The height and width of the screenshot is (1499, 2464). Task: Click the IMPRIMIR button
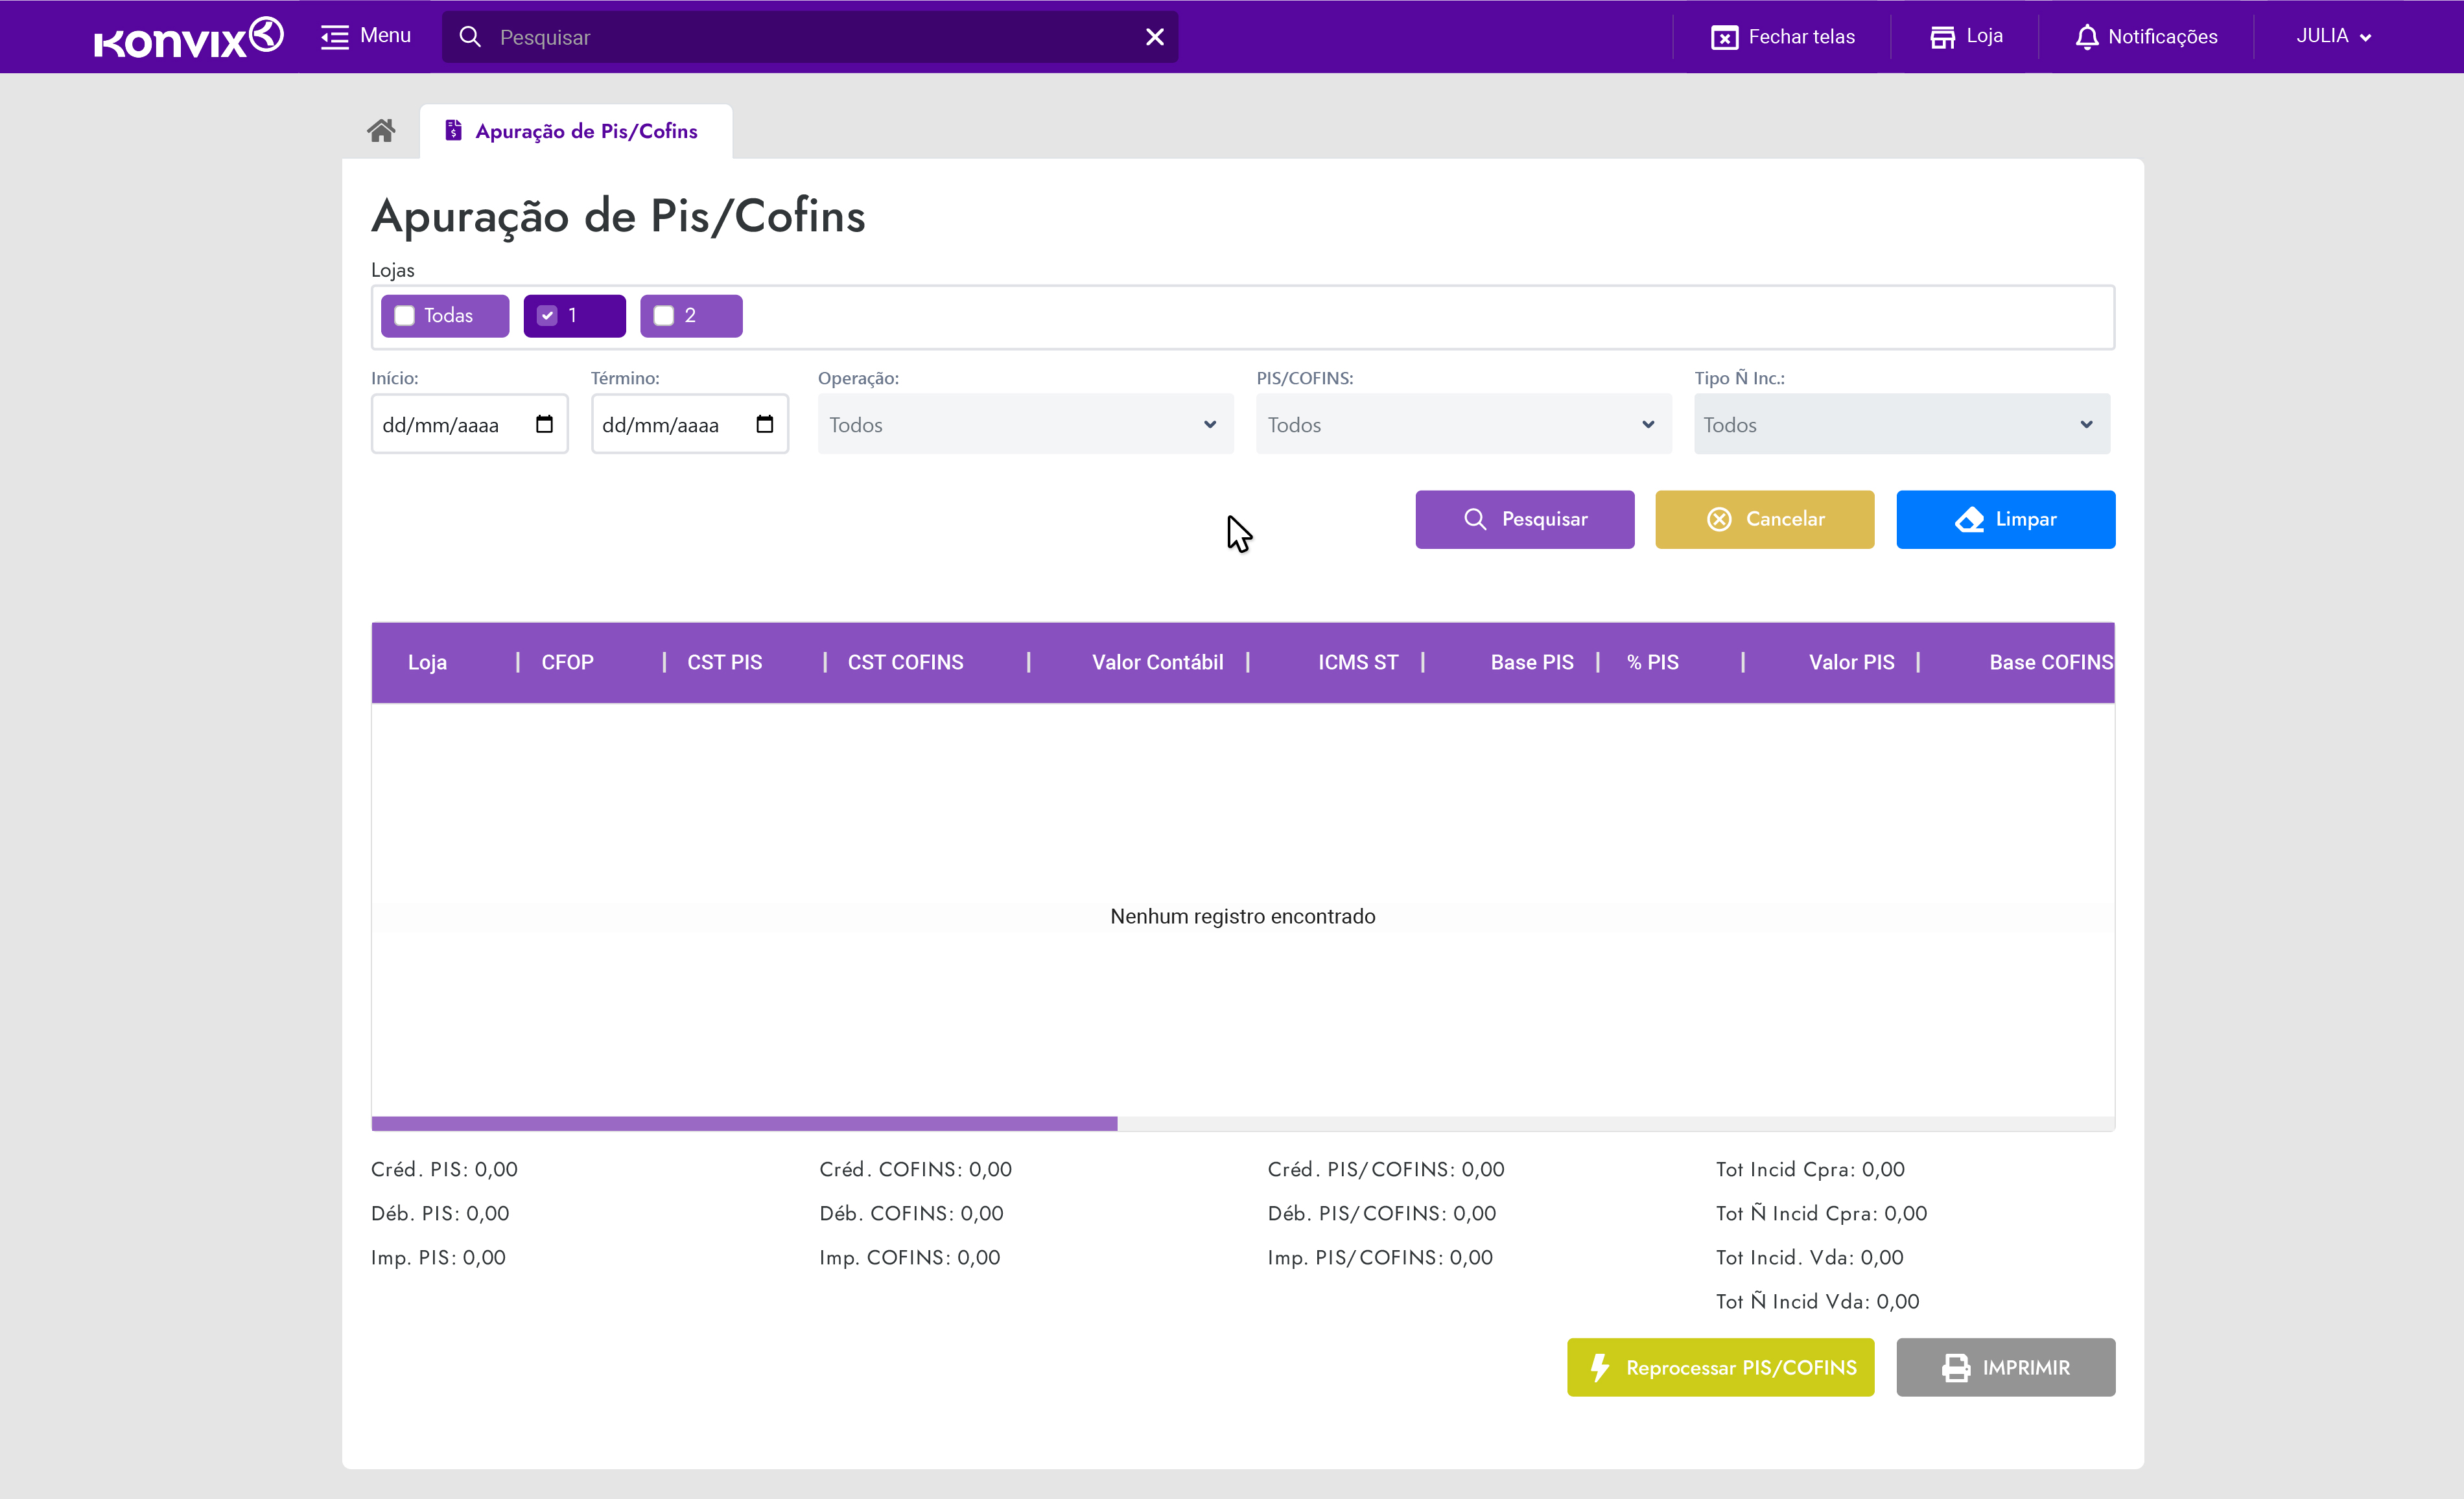click(2005, 1367)
